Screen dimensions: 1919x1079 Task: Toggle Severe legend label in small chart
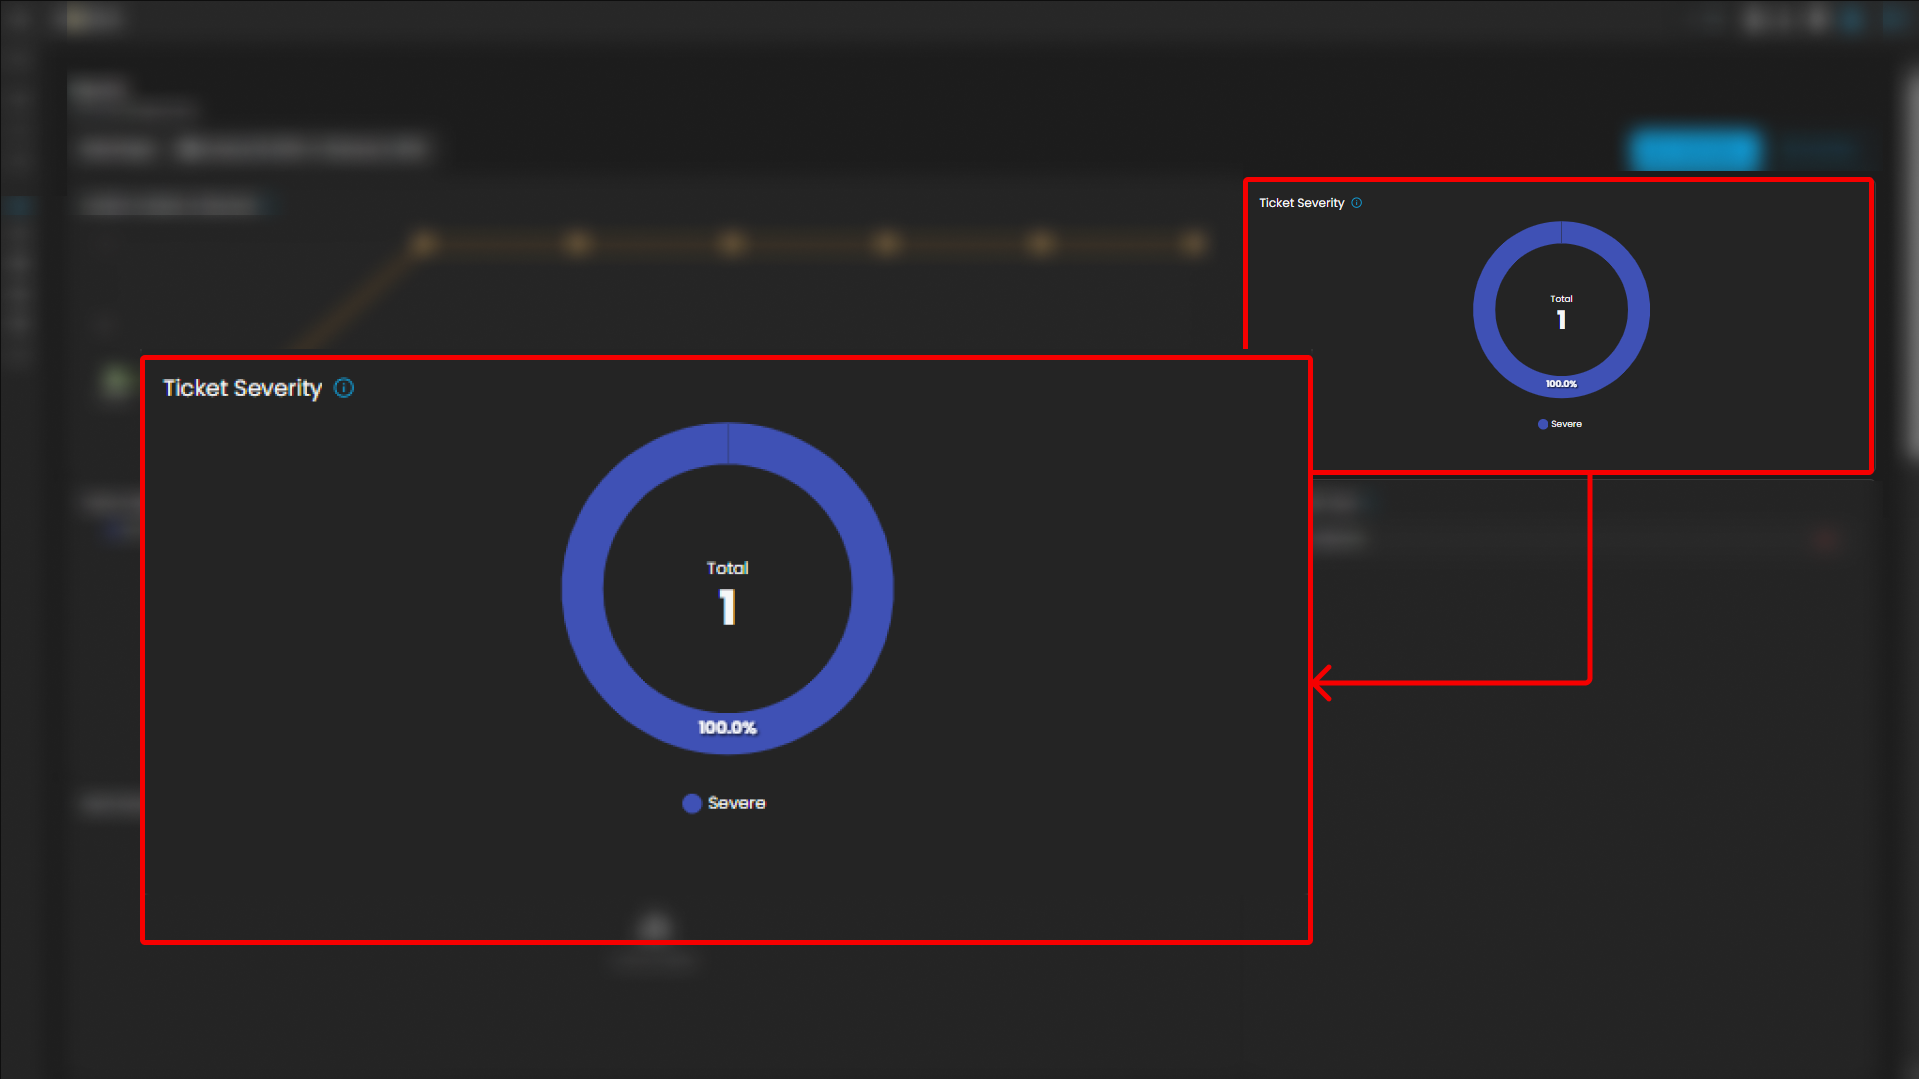pyautogui.click(x=1566, y=424)
